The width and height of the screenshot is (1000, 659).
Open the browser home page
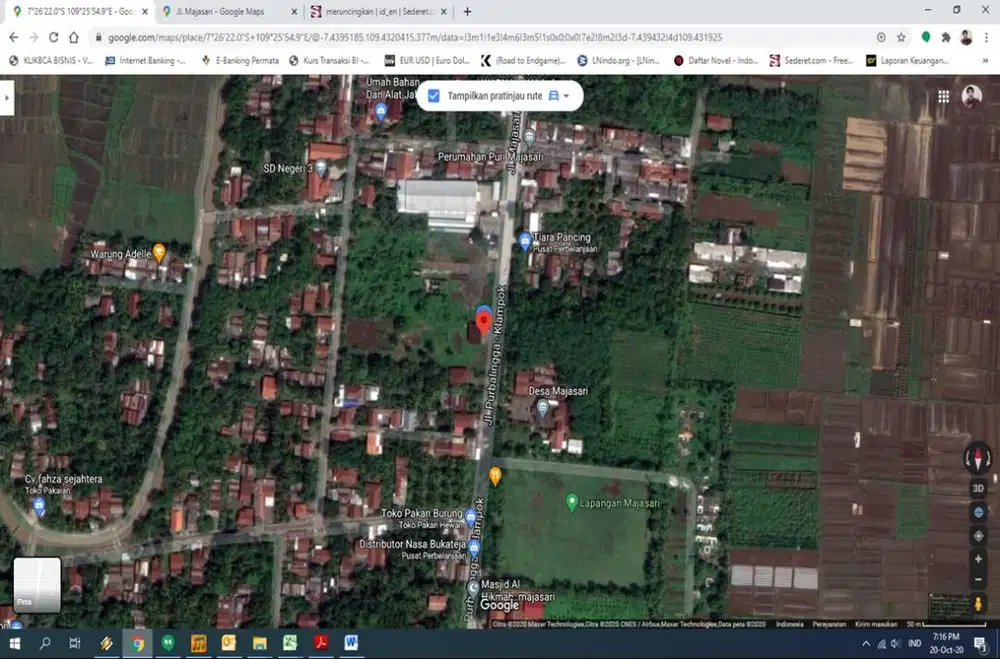73,38
